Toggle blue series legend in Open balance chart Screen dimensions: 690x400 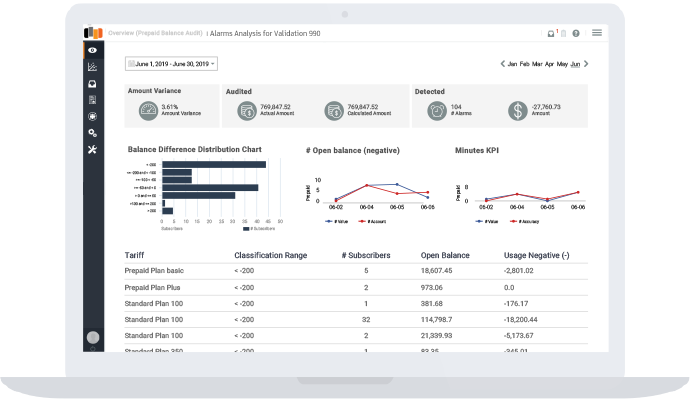point(337,221)
